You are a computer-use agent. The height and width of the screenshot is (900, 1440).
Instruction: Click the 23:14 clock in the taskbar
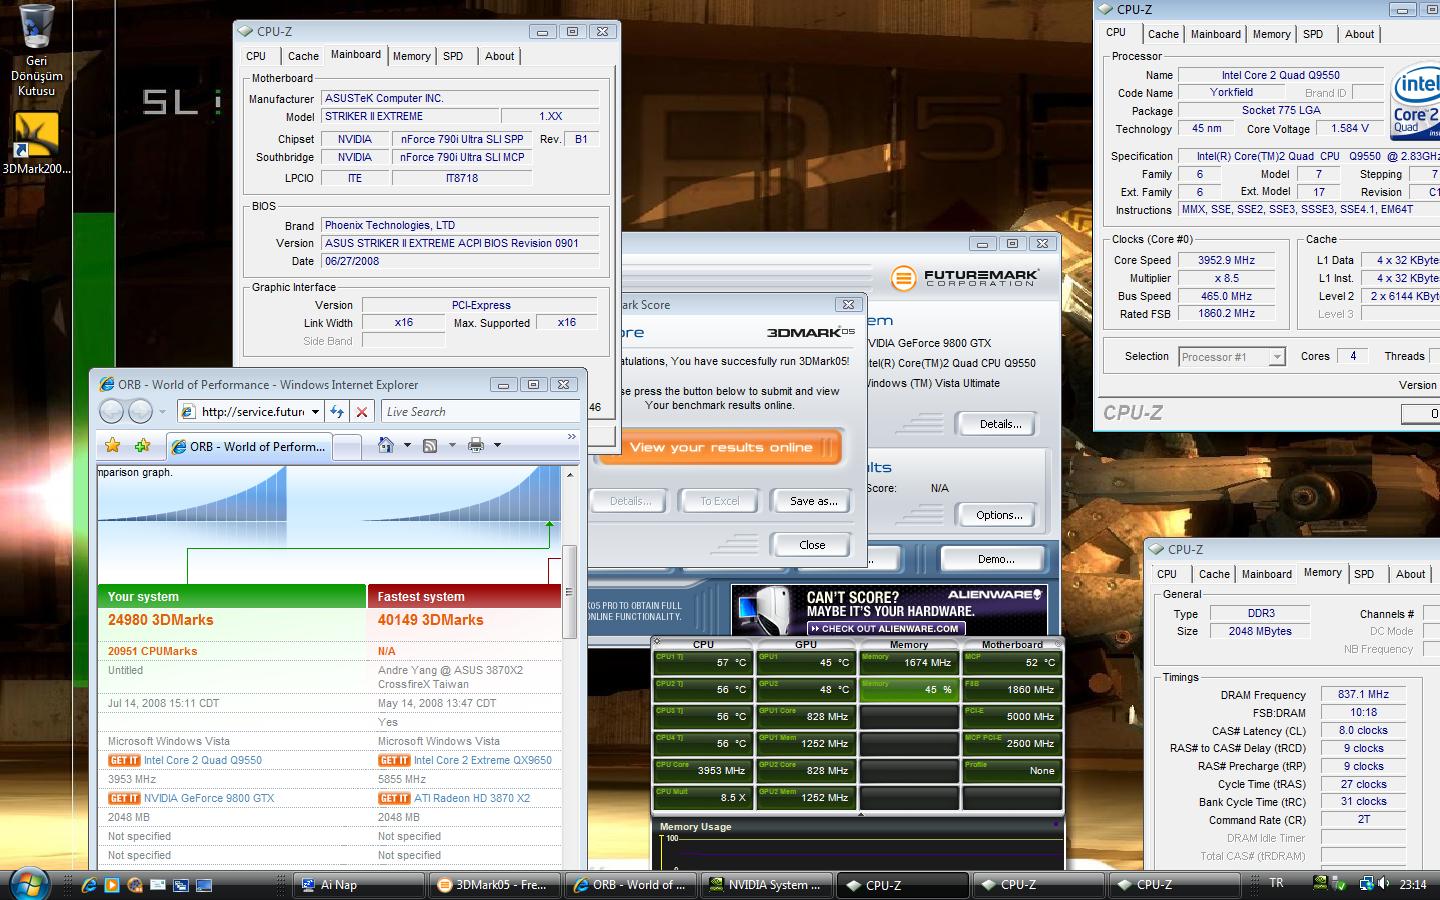pyautogui.click(x=1413, y=884)
